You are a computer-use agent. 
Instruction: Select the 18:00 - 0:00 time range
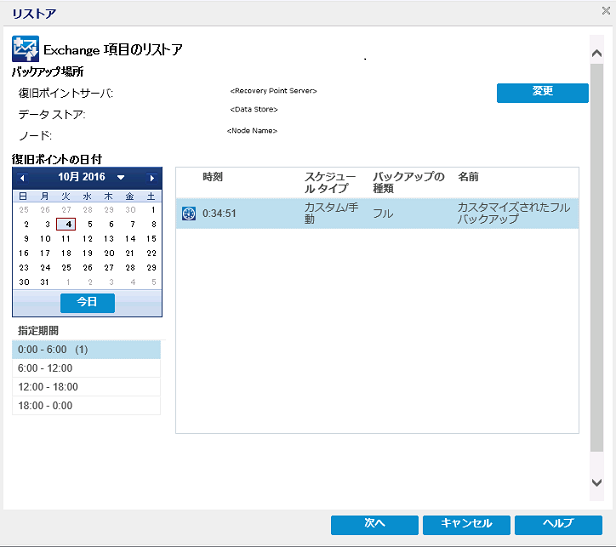tap(86, 406)
